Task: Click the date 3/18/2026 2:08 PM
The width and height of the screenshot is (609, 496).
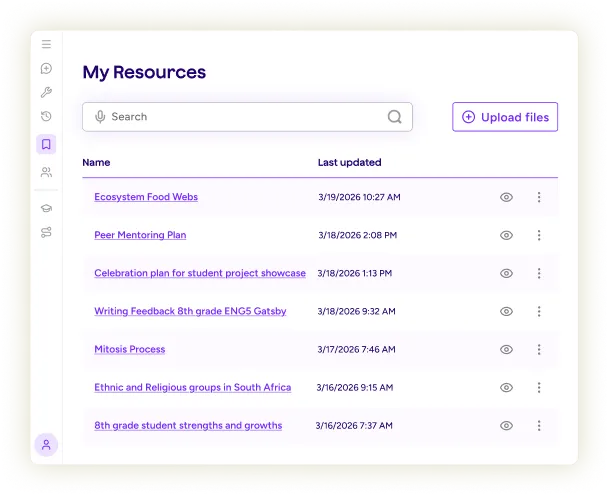Action: [x=357, y=235]
